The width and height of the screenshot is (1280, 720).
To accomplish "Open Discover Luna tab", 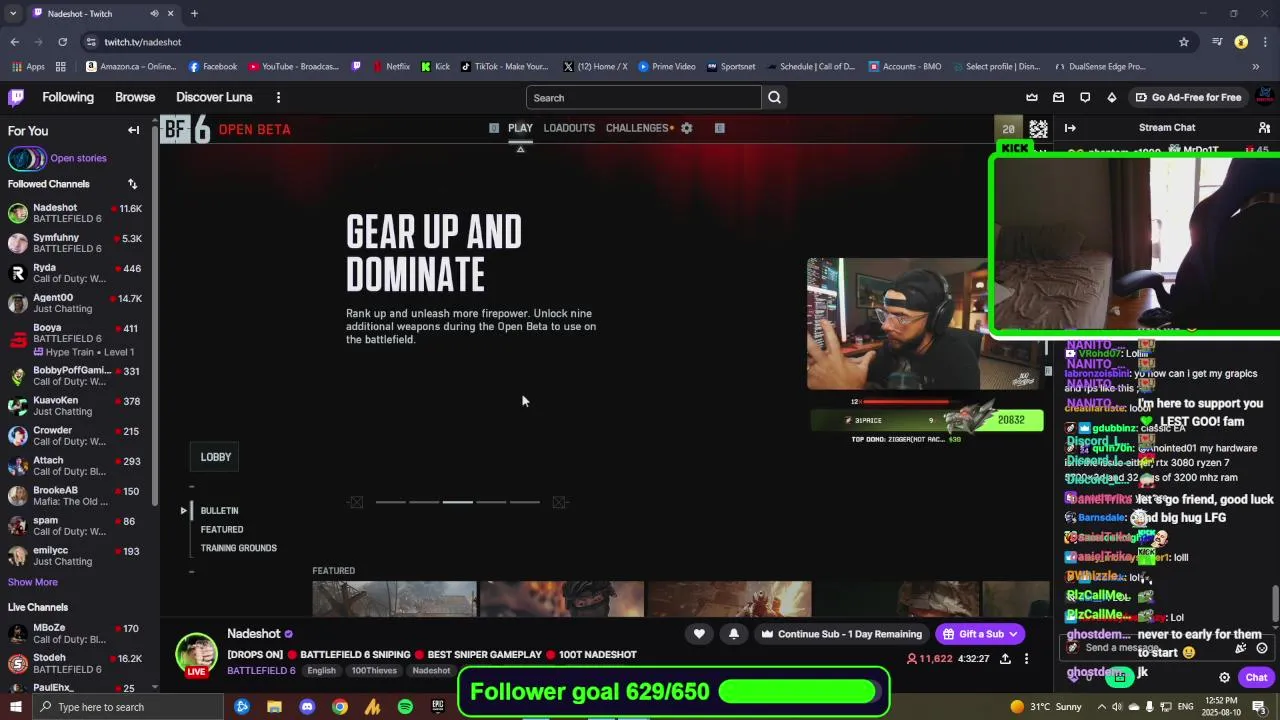I will [x=214, y=97].
